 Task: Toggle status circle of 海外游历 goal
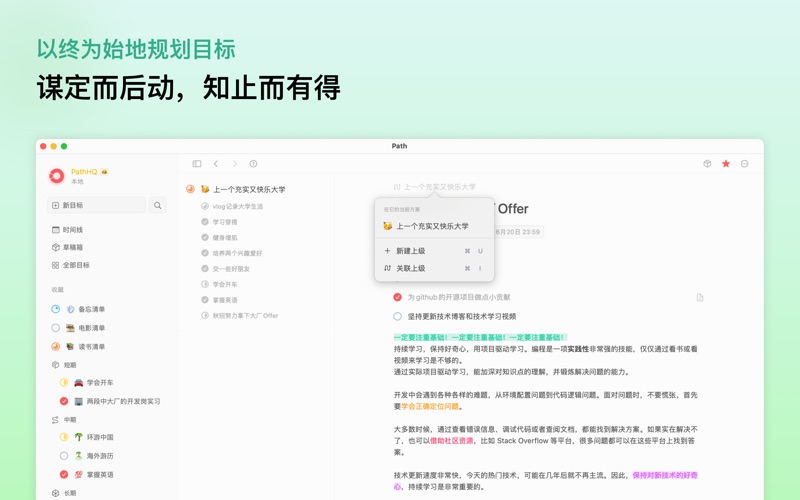[64, 456]
